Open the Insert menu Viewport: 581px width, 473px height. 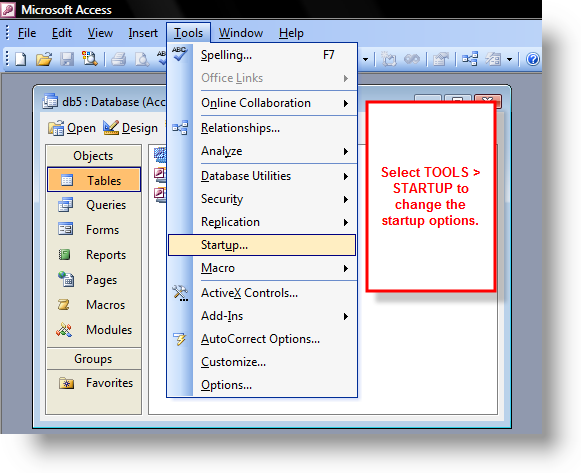click(x=143, y=33)
